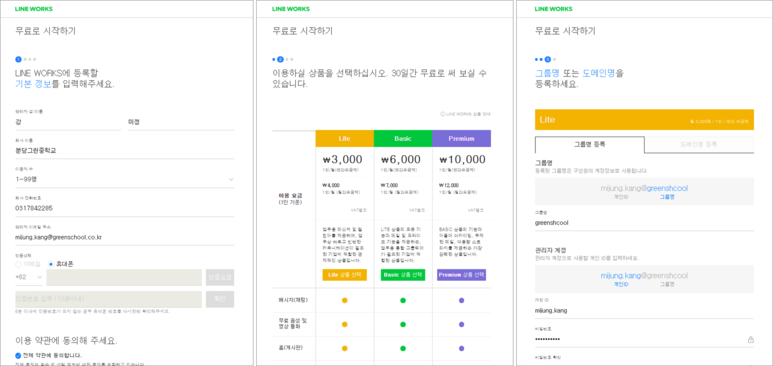Open the 1~99명 user count dropdown

click(125, 179)
